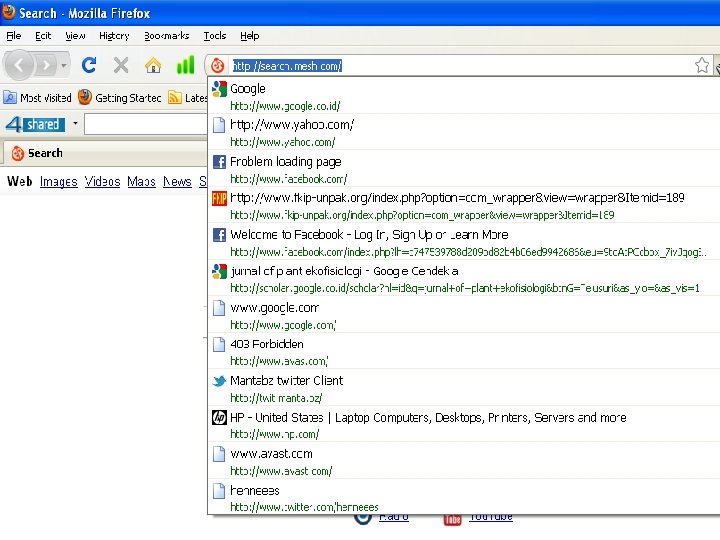Select HP United States suggestion
Viewport: 720px width, 540px height.
(464, 425)
